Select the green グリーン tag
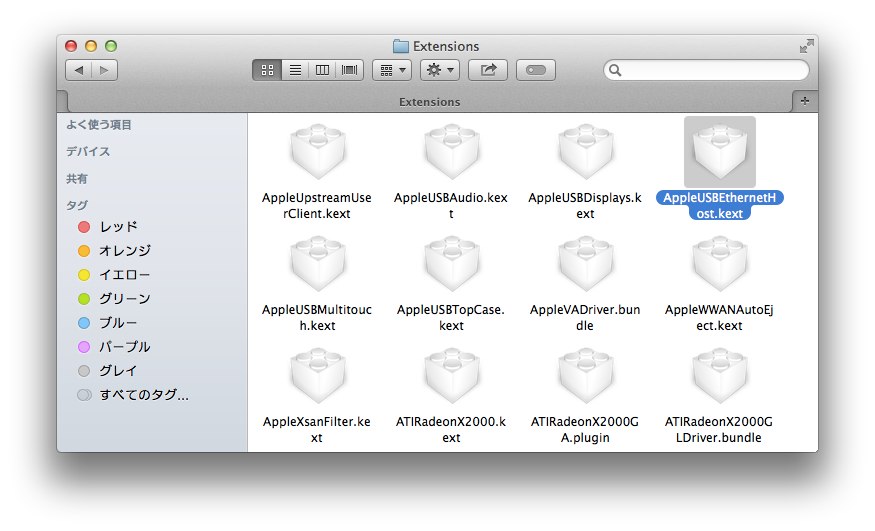The width and height of the screenshot is (875, 531). pos(114,299)
